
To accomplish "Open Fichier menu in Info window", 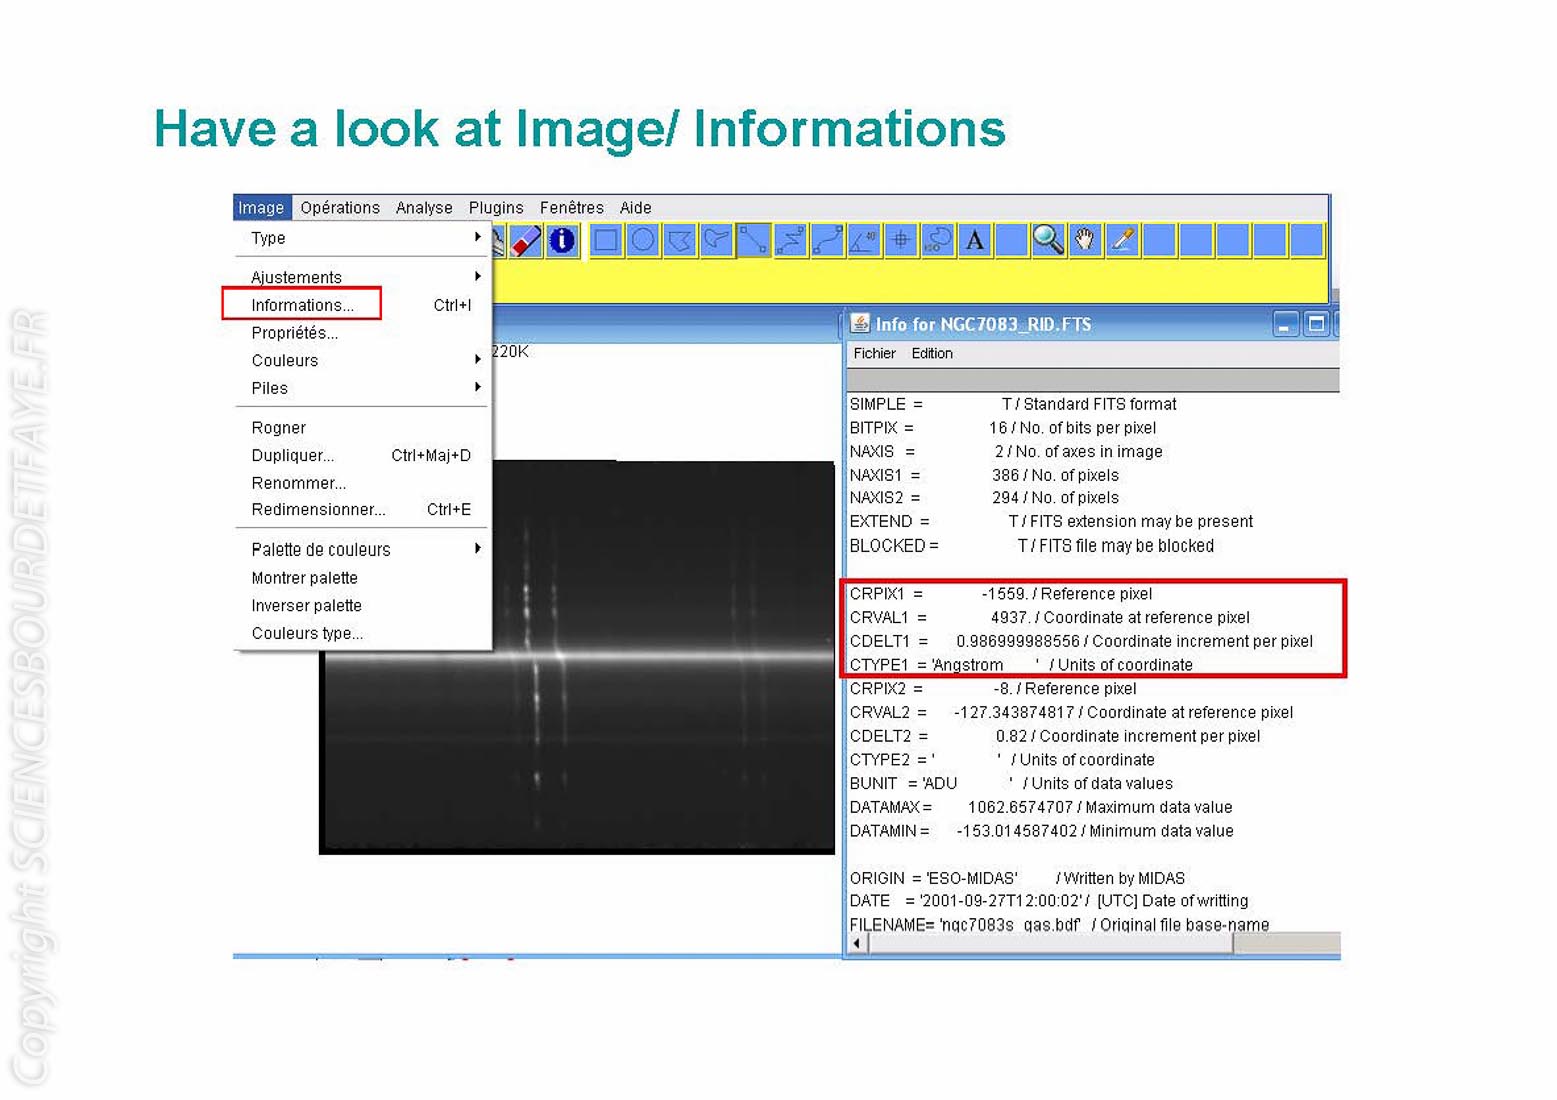I will [875, 354].
